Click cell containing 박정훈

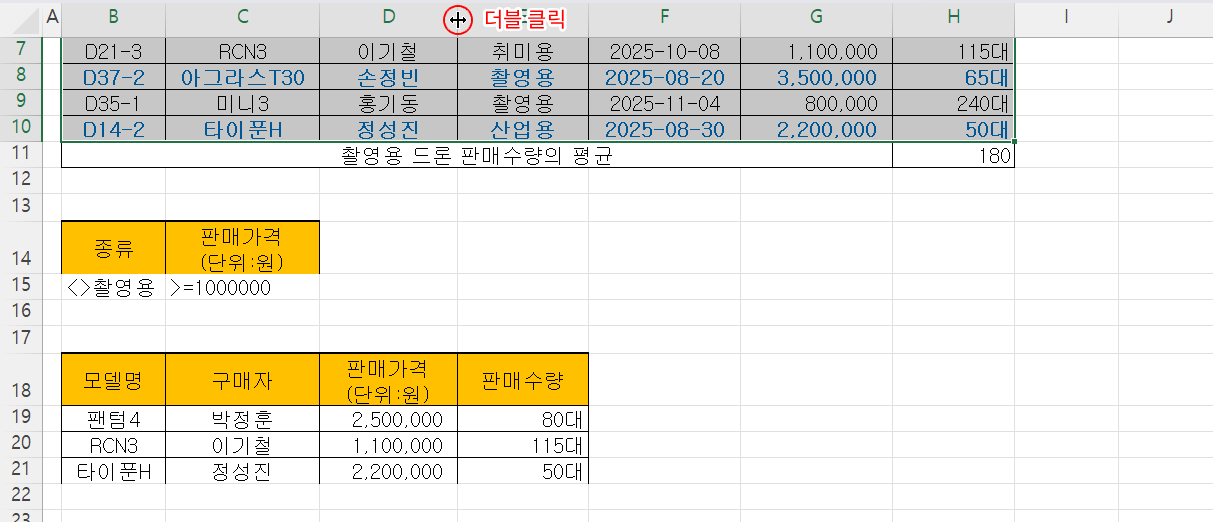click(243, 418)
